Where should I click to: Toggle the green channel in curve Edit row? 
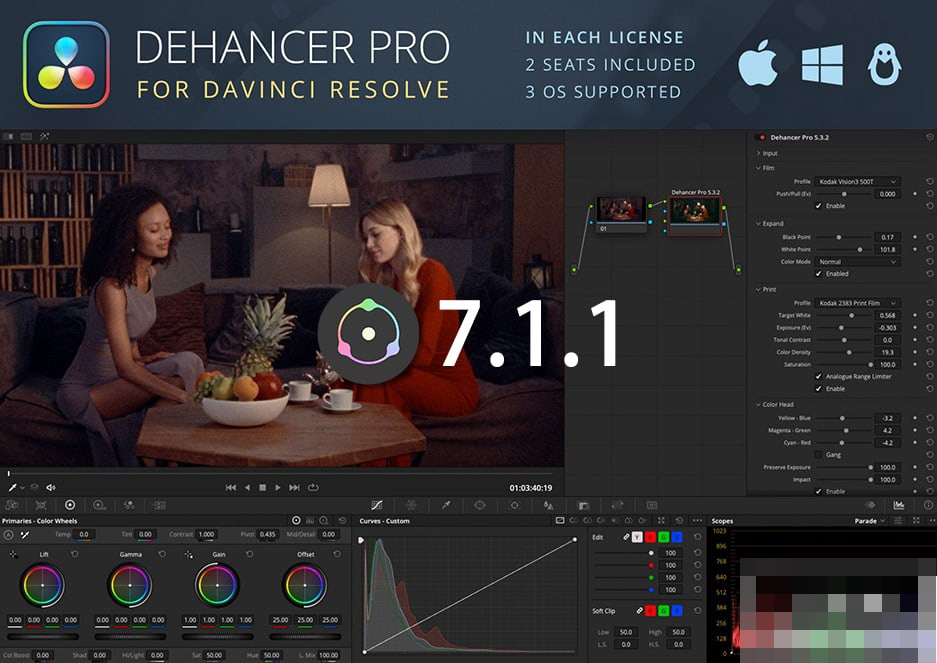(663, 537)
